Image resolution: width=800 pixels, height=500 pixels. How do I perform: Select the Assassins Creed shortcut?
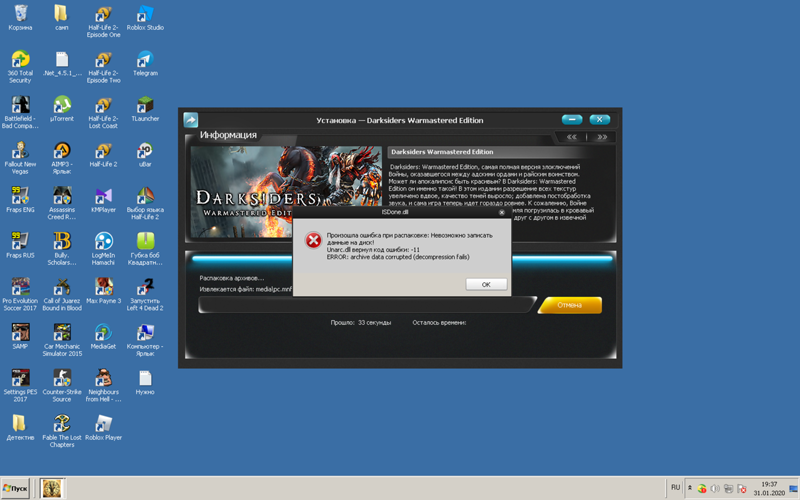tap(62, 203)
